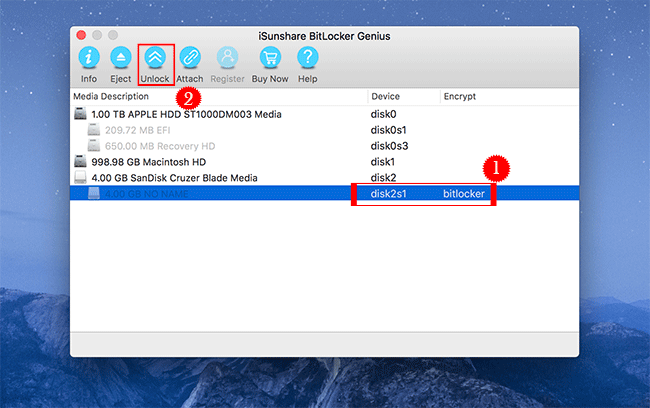Click the iSunshare BitLocker Genius window title
The height and width of the screenshot is (408, 650).
tap(324, 36)
